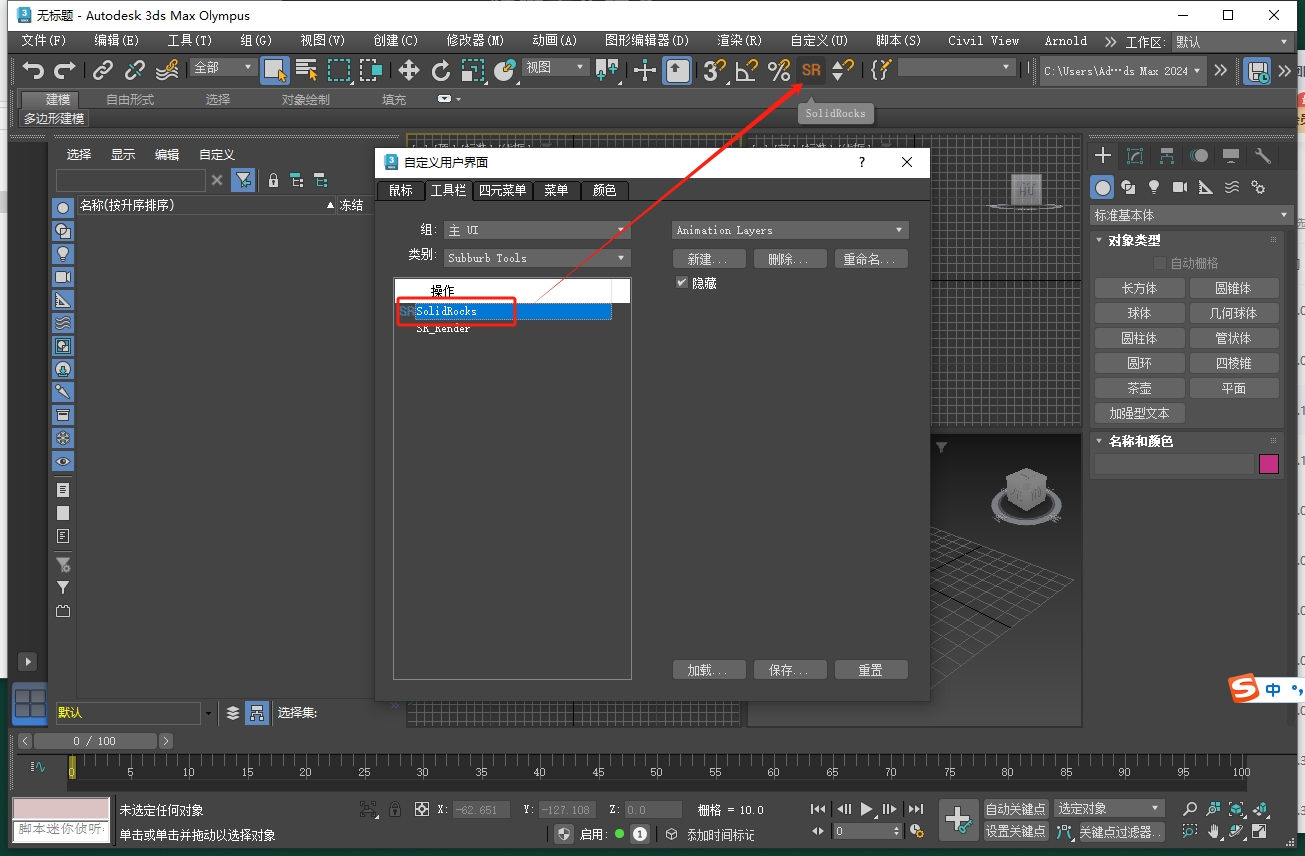Toggle 设置关键点 set key mode

click(1016, 831)
